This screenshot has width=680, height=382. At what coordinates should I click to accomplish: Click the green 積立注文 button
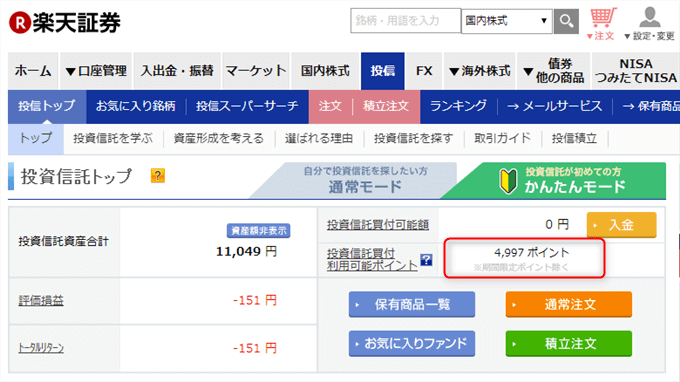(x=569, y=344)
